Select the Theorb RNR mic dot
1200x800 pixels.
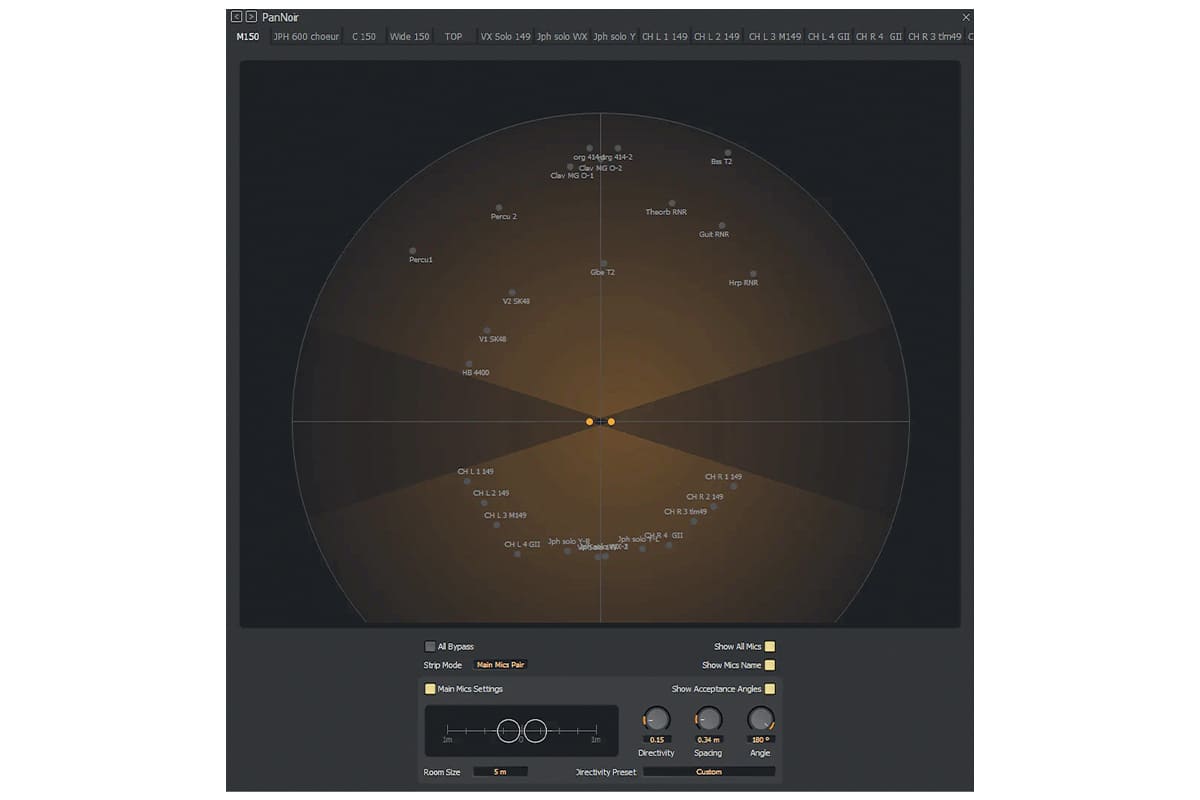(x=672, y=203)
